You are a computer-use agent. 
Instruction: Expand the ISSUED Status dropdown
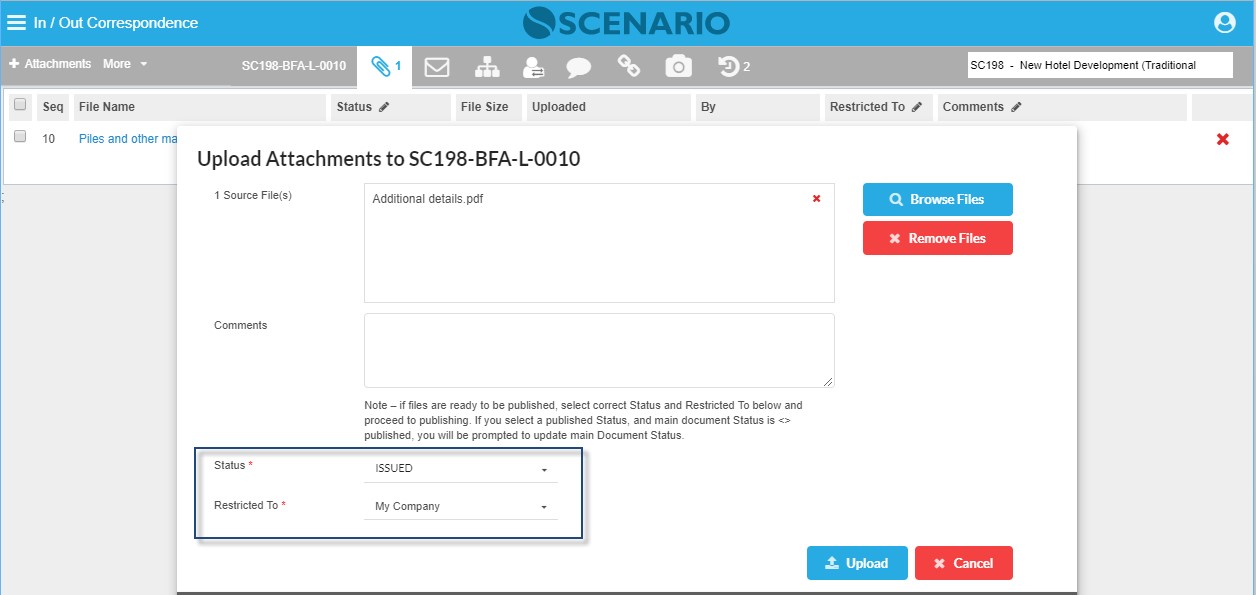460,468
